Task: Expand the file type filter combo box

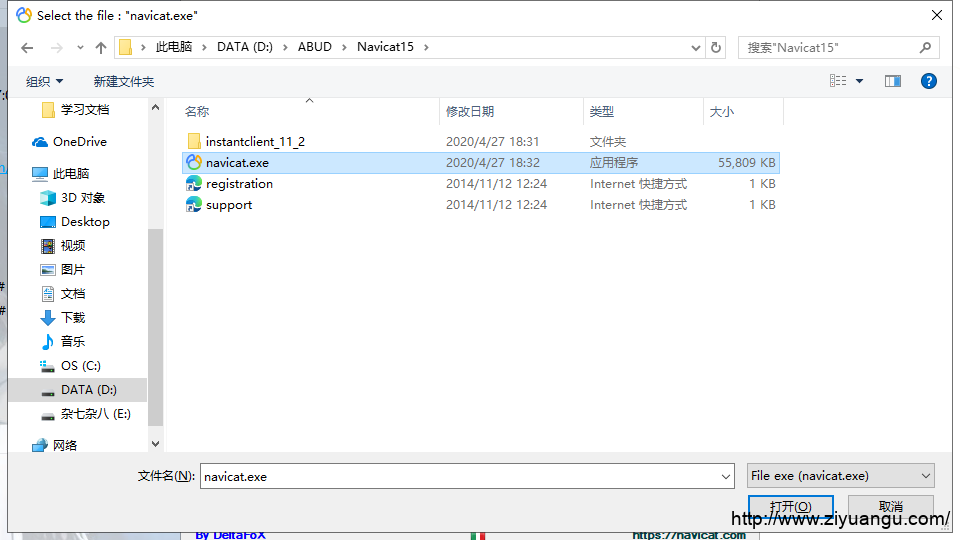Action: point(840,476)
